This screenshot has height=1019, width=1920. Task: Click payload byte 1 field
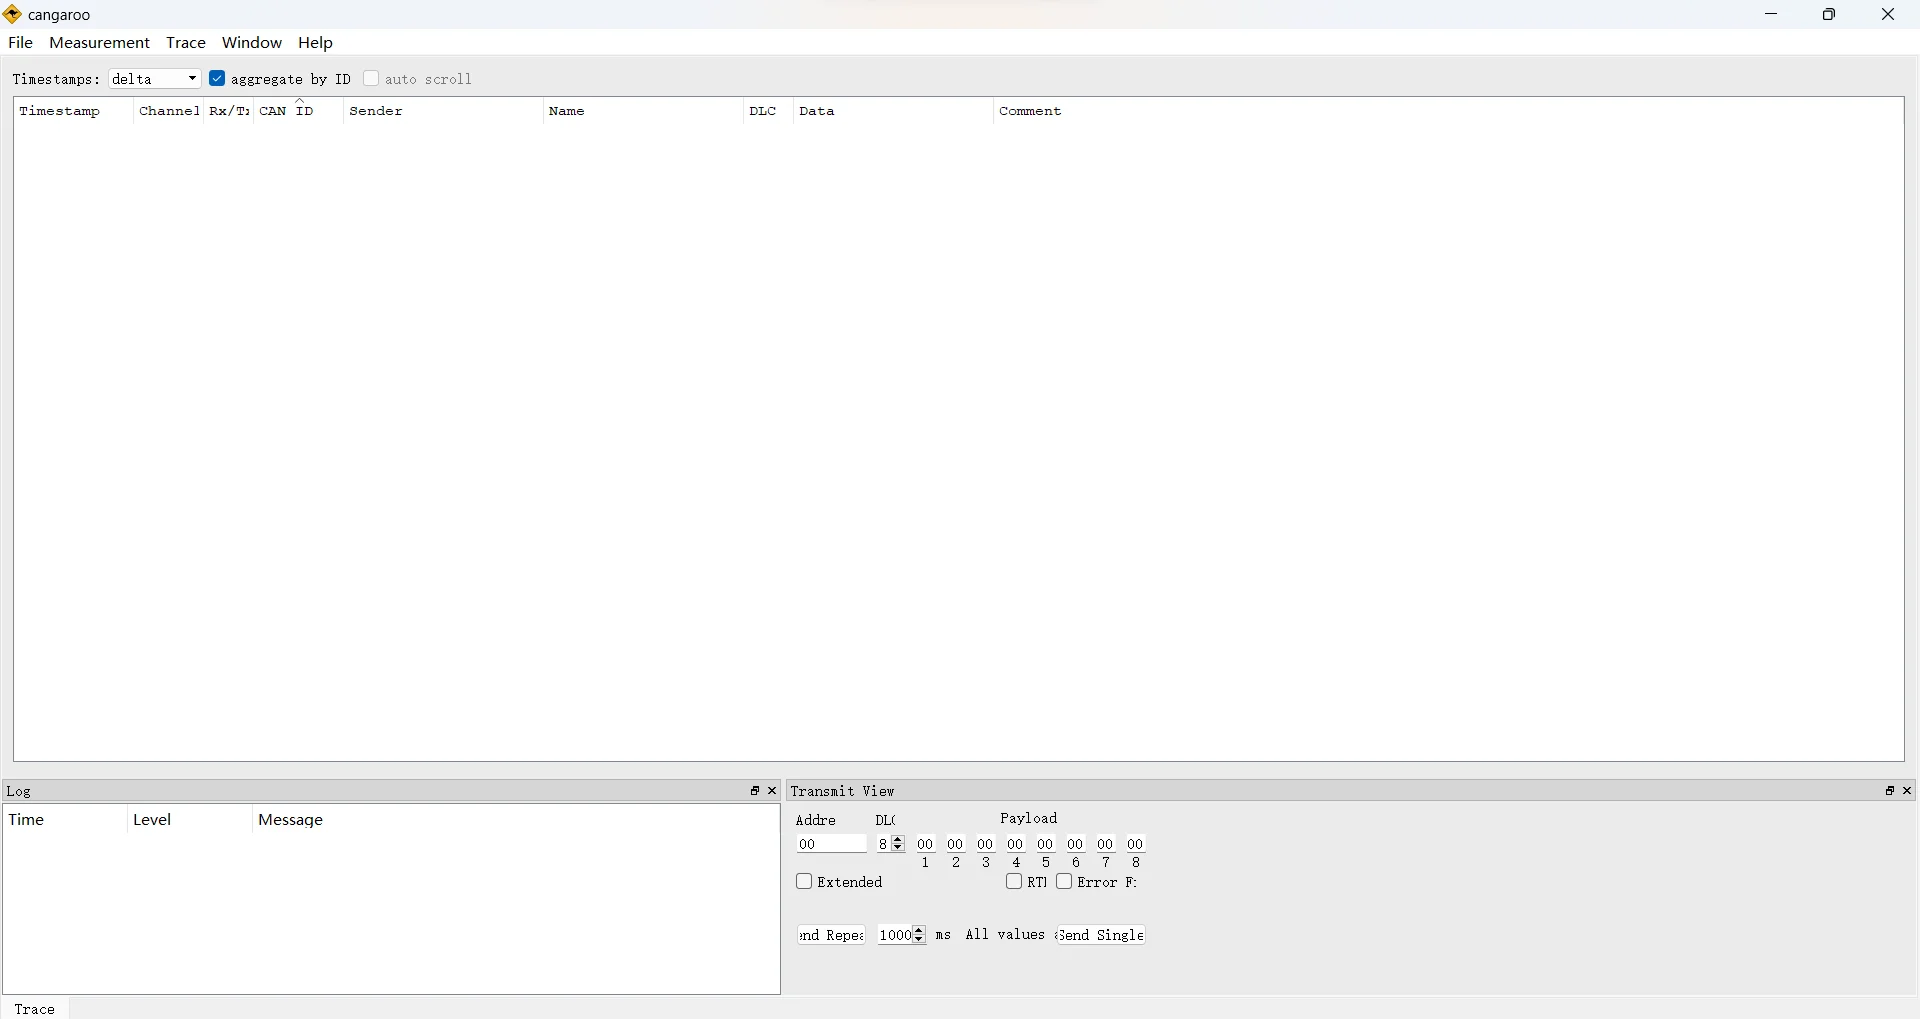pyautogui.click(x=926, y=844)
